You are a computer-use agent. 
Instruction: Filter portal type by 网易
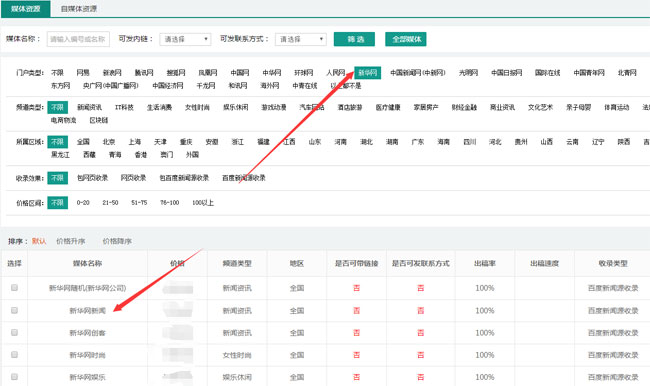[x=83, y=73]
